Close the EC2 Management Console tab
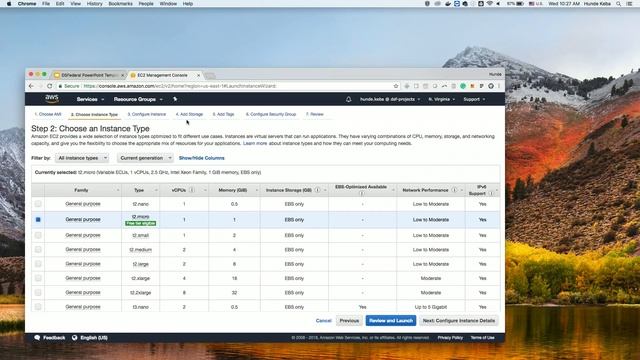Image resolution: width=640 pixels, height=360 pixels. (x=199, y=75)
